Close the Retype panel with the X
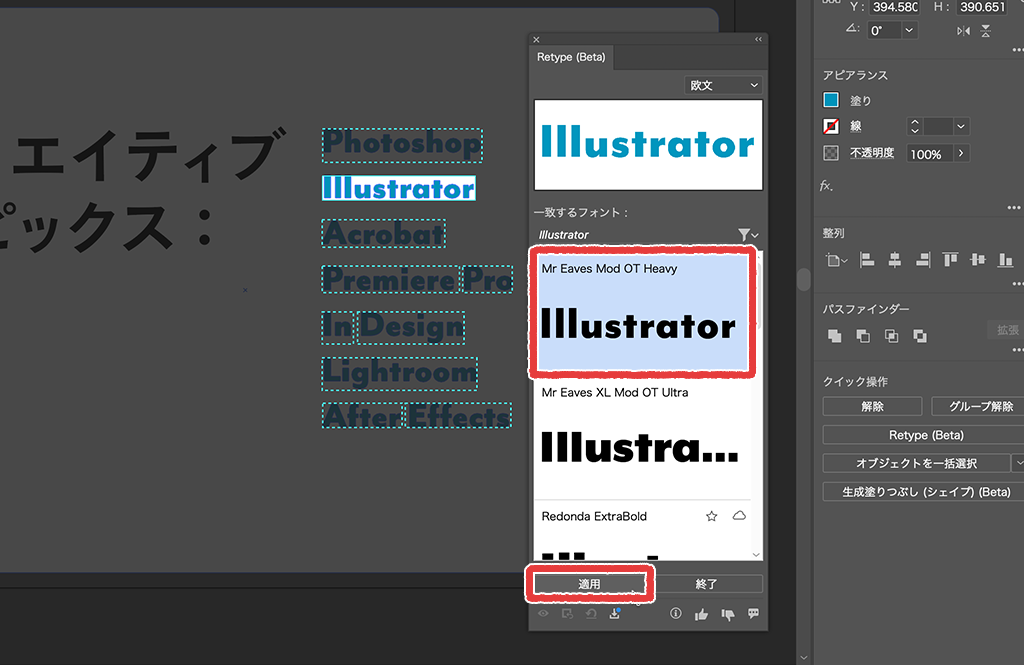This screenshot has width=1024, height=665. [x=536, y=40]
